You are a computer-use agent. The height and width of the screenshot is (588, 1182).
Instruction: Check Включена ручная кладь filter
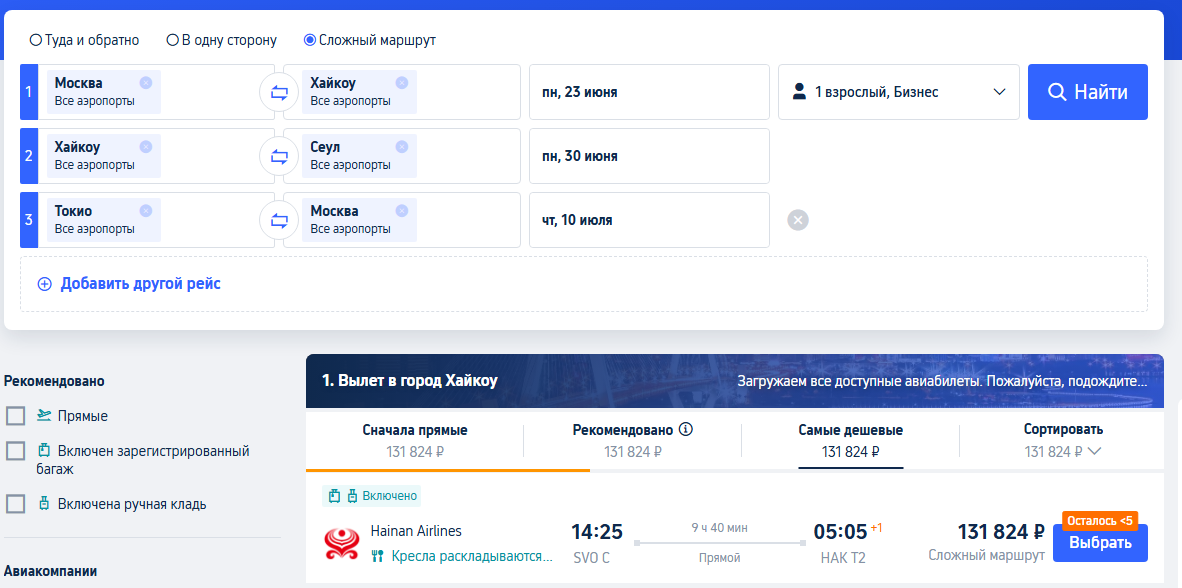(16, 504)
